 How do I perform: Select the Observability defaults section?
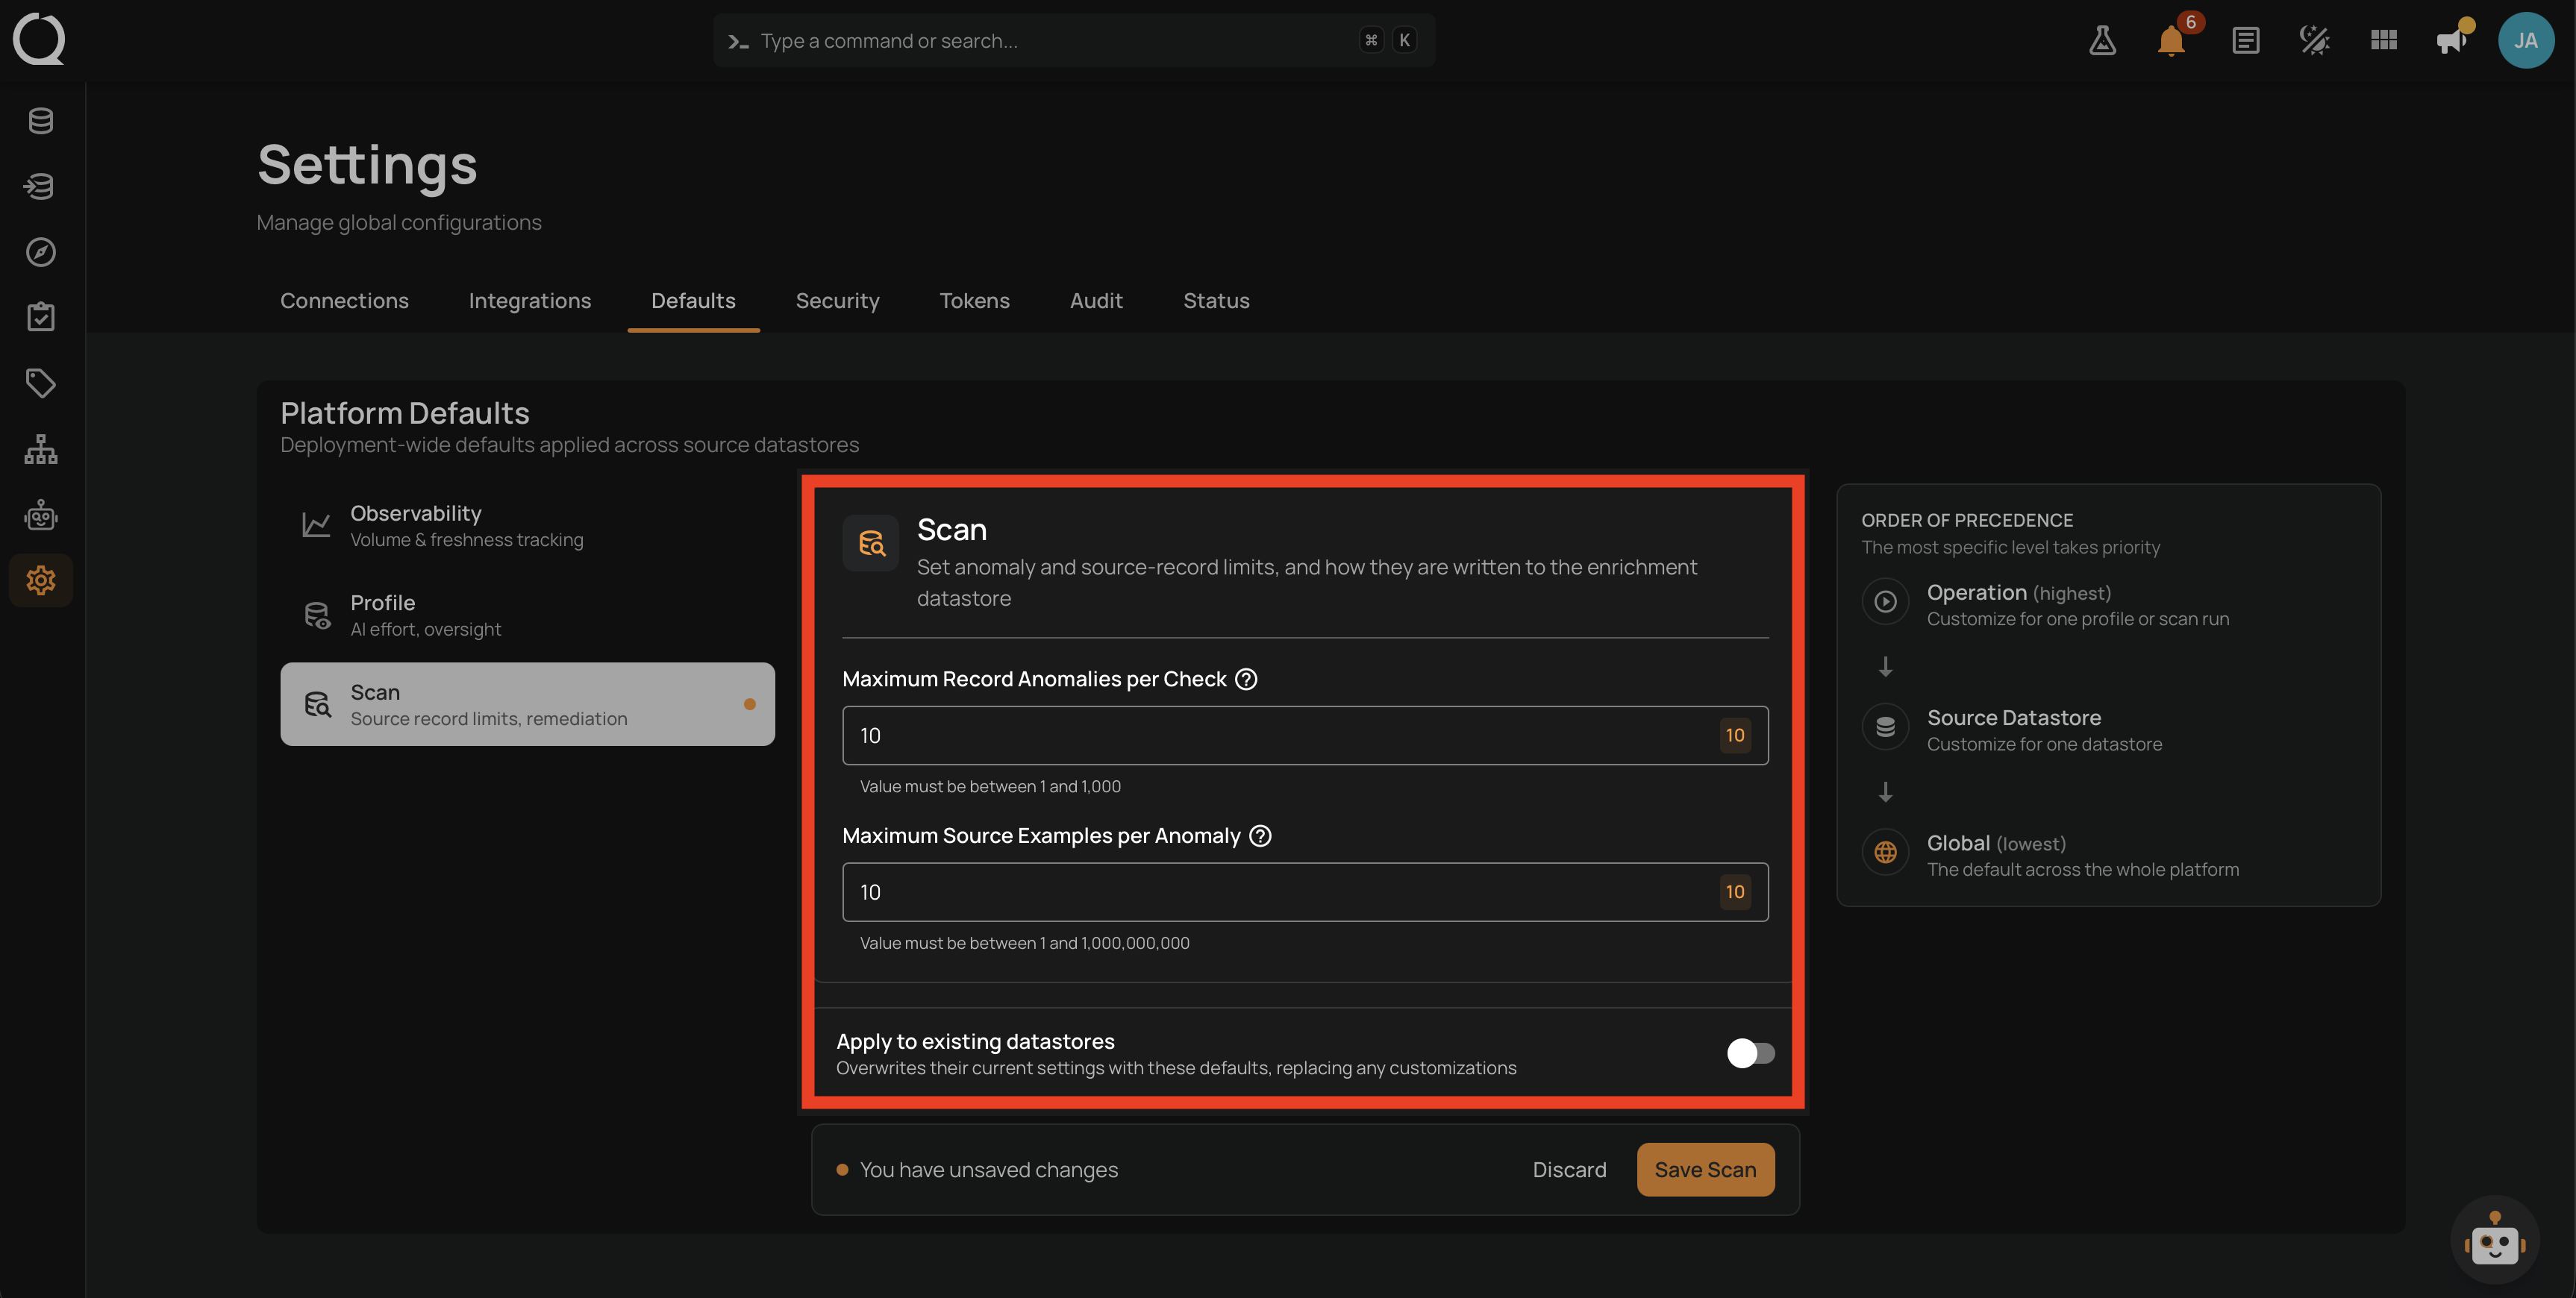(x=527, y=525)
